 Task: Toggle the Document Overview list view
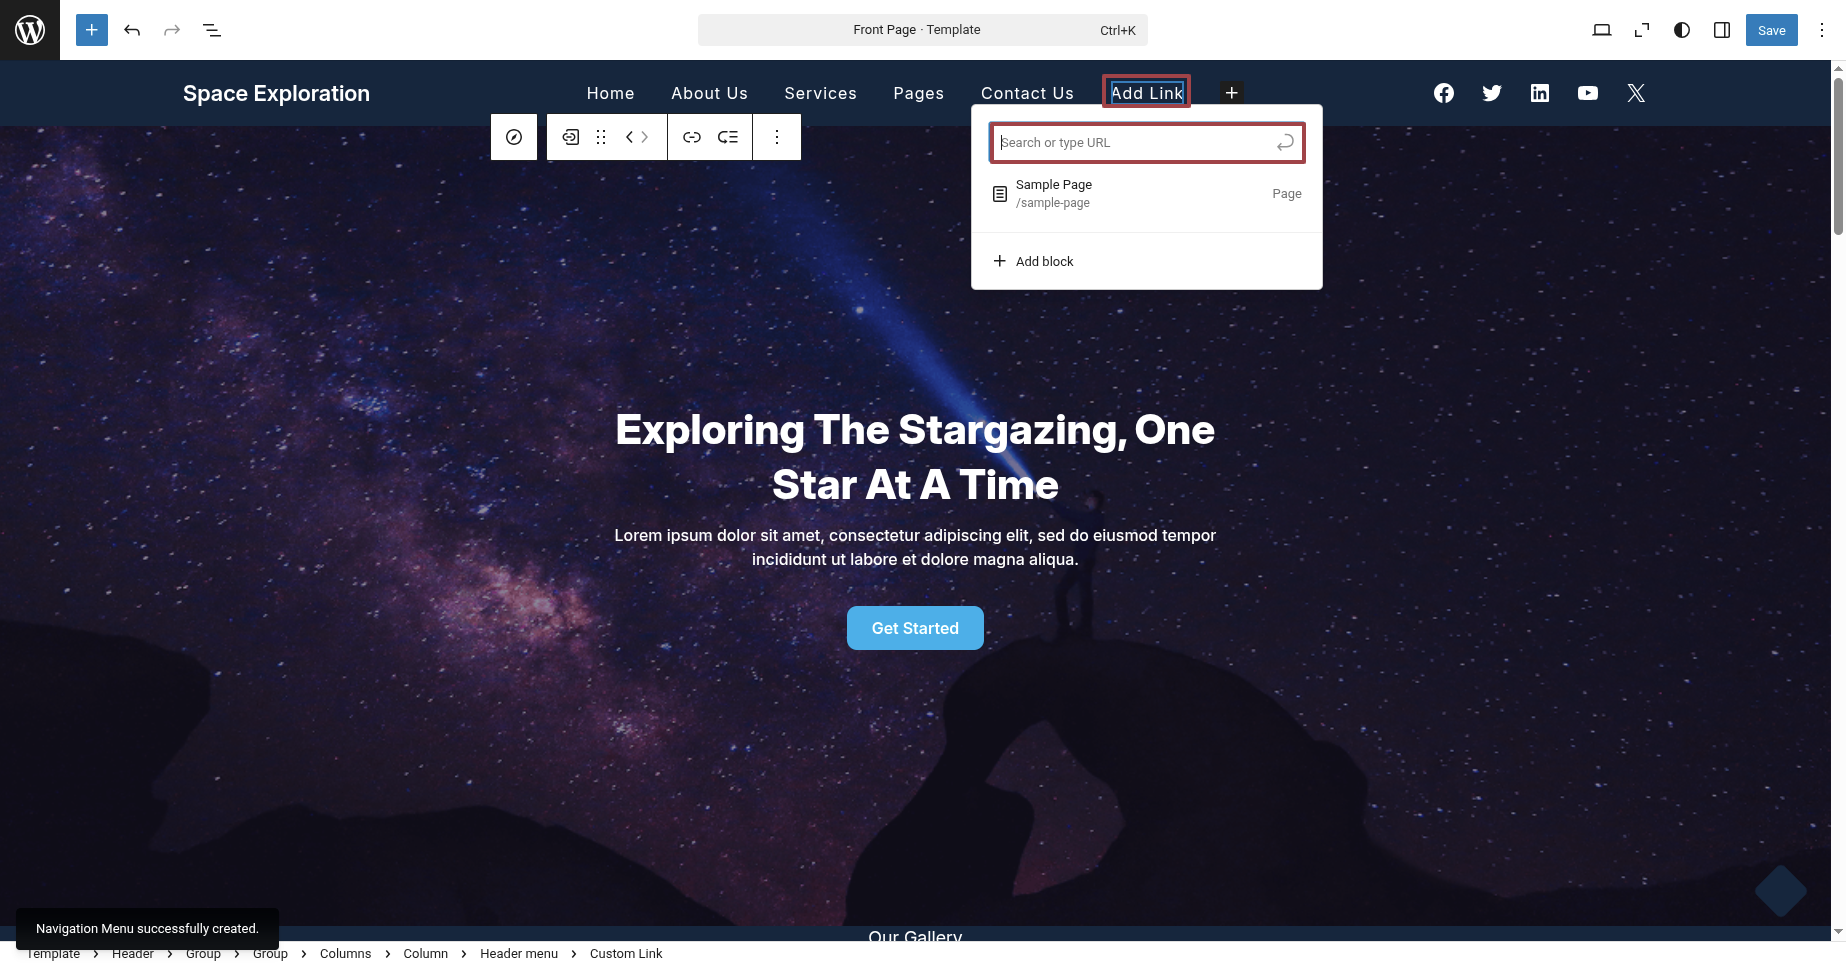point(212,30)
